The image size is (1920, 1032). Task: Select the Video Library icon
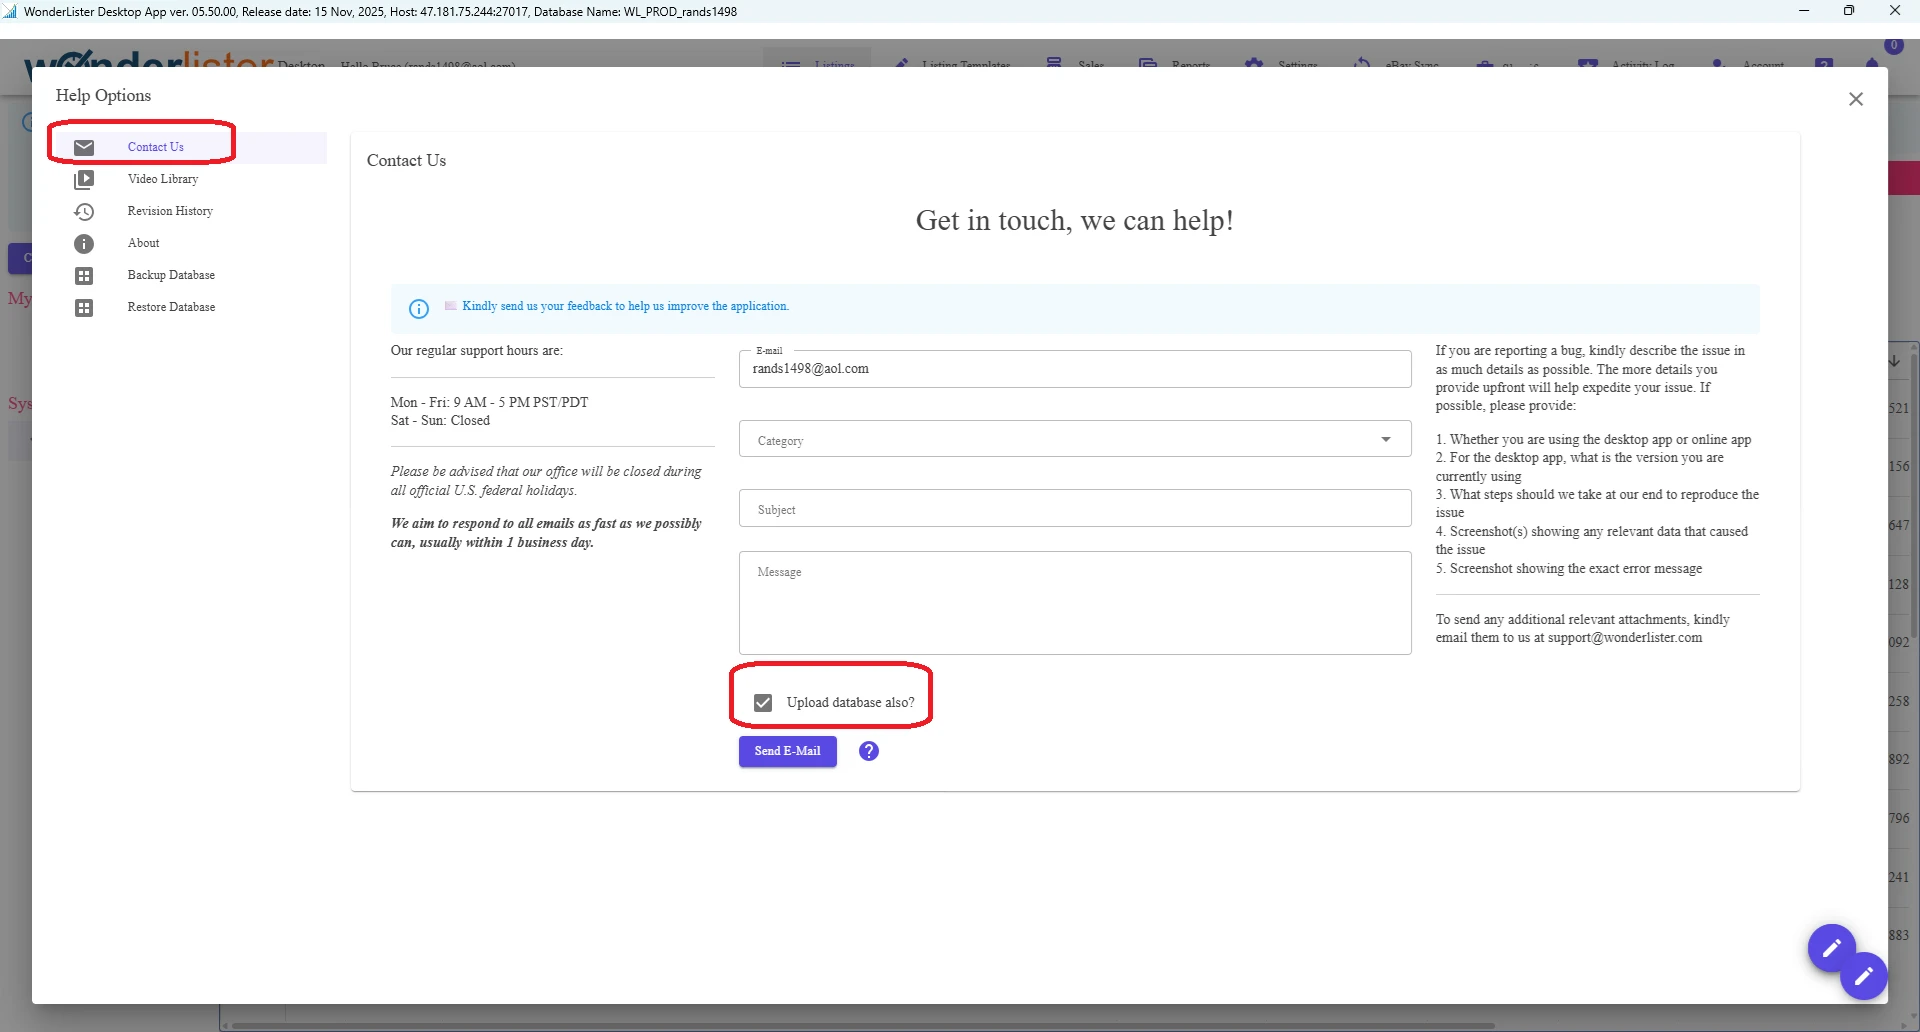tap(84, 180)
